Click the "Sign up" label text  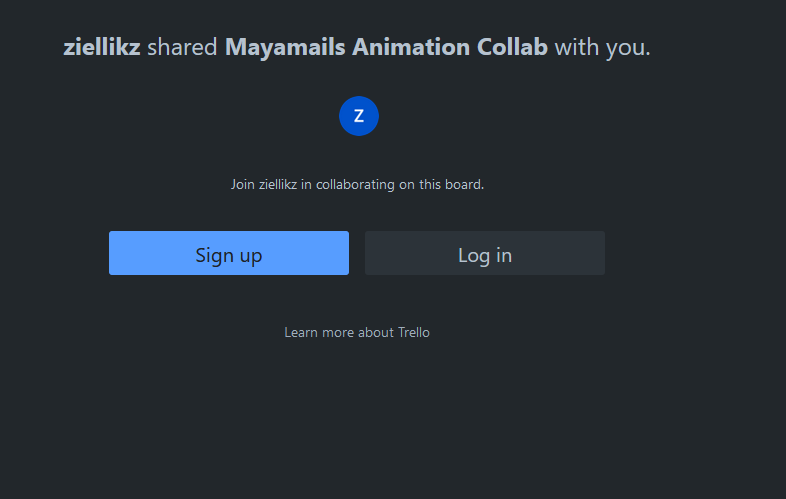click(228, 255)
